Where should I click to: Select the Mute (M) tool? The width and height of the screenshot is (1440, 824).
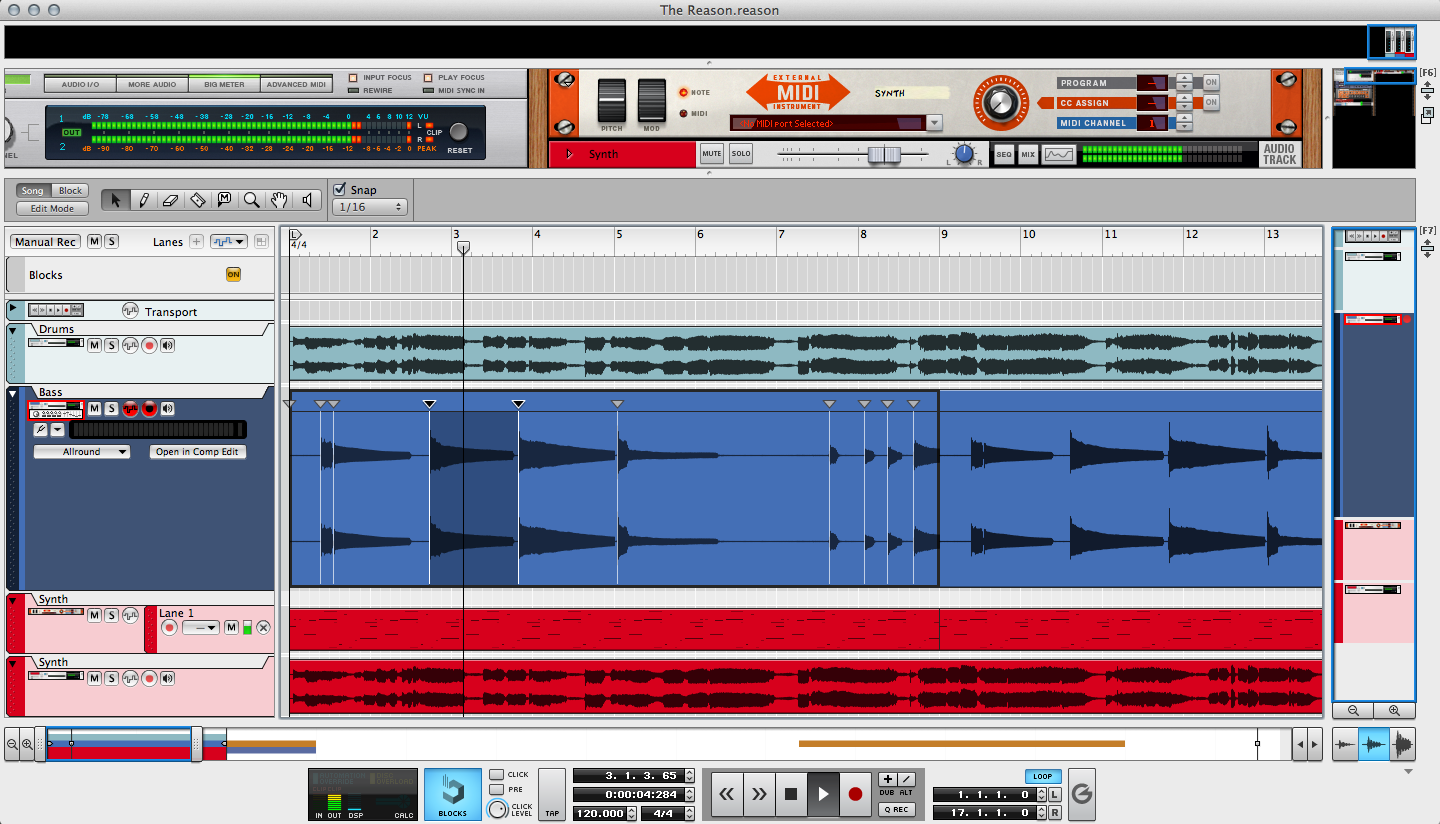pos(225,200)
